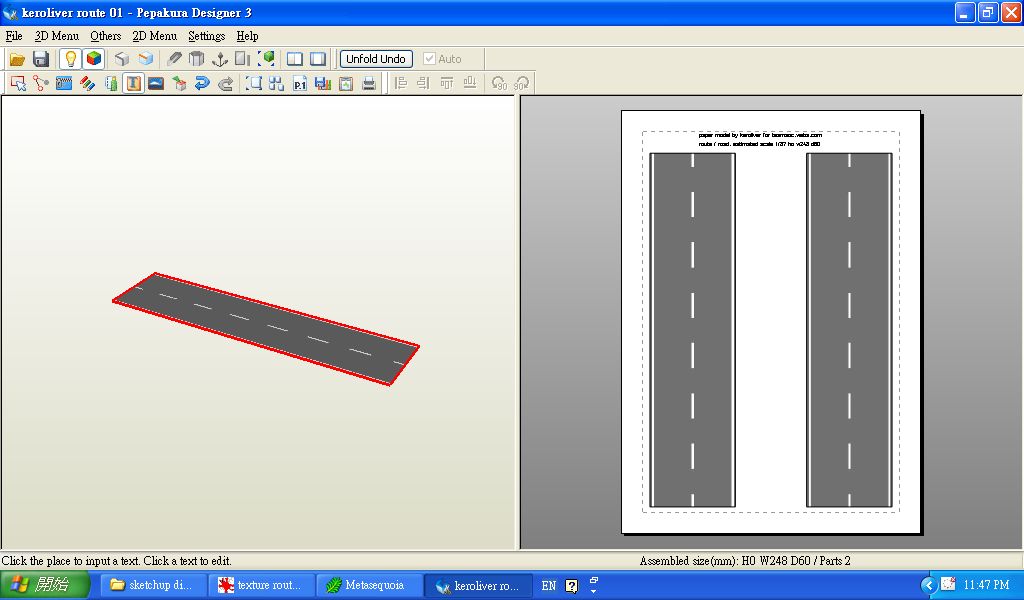Switch to Metasequoia in the taskbar

(x=369, y=585)
